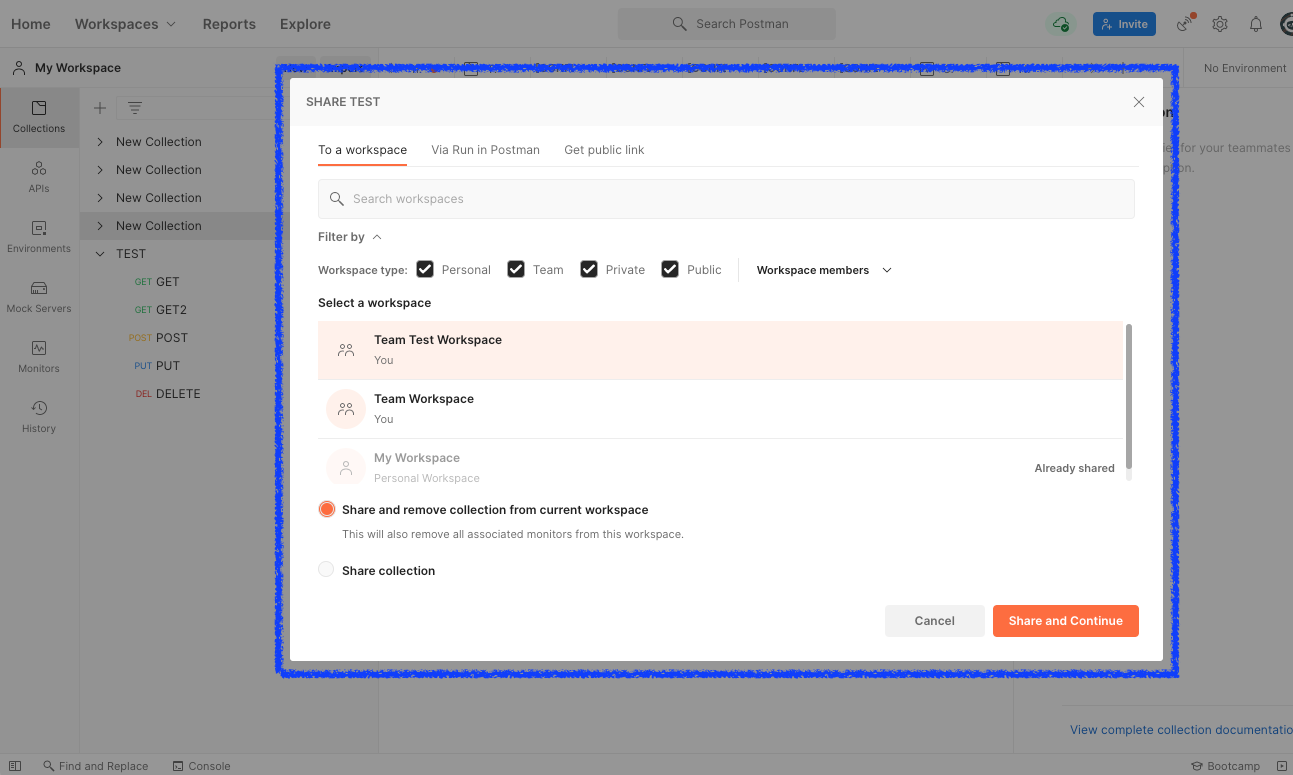Open the Workspace members dropdown
This screenshot has width=1293, height=775.
(824, 270)
